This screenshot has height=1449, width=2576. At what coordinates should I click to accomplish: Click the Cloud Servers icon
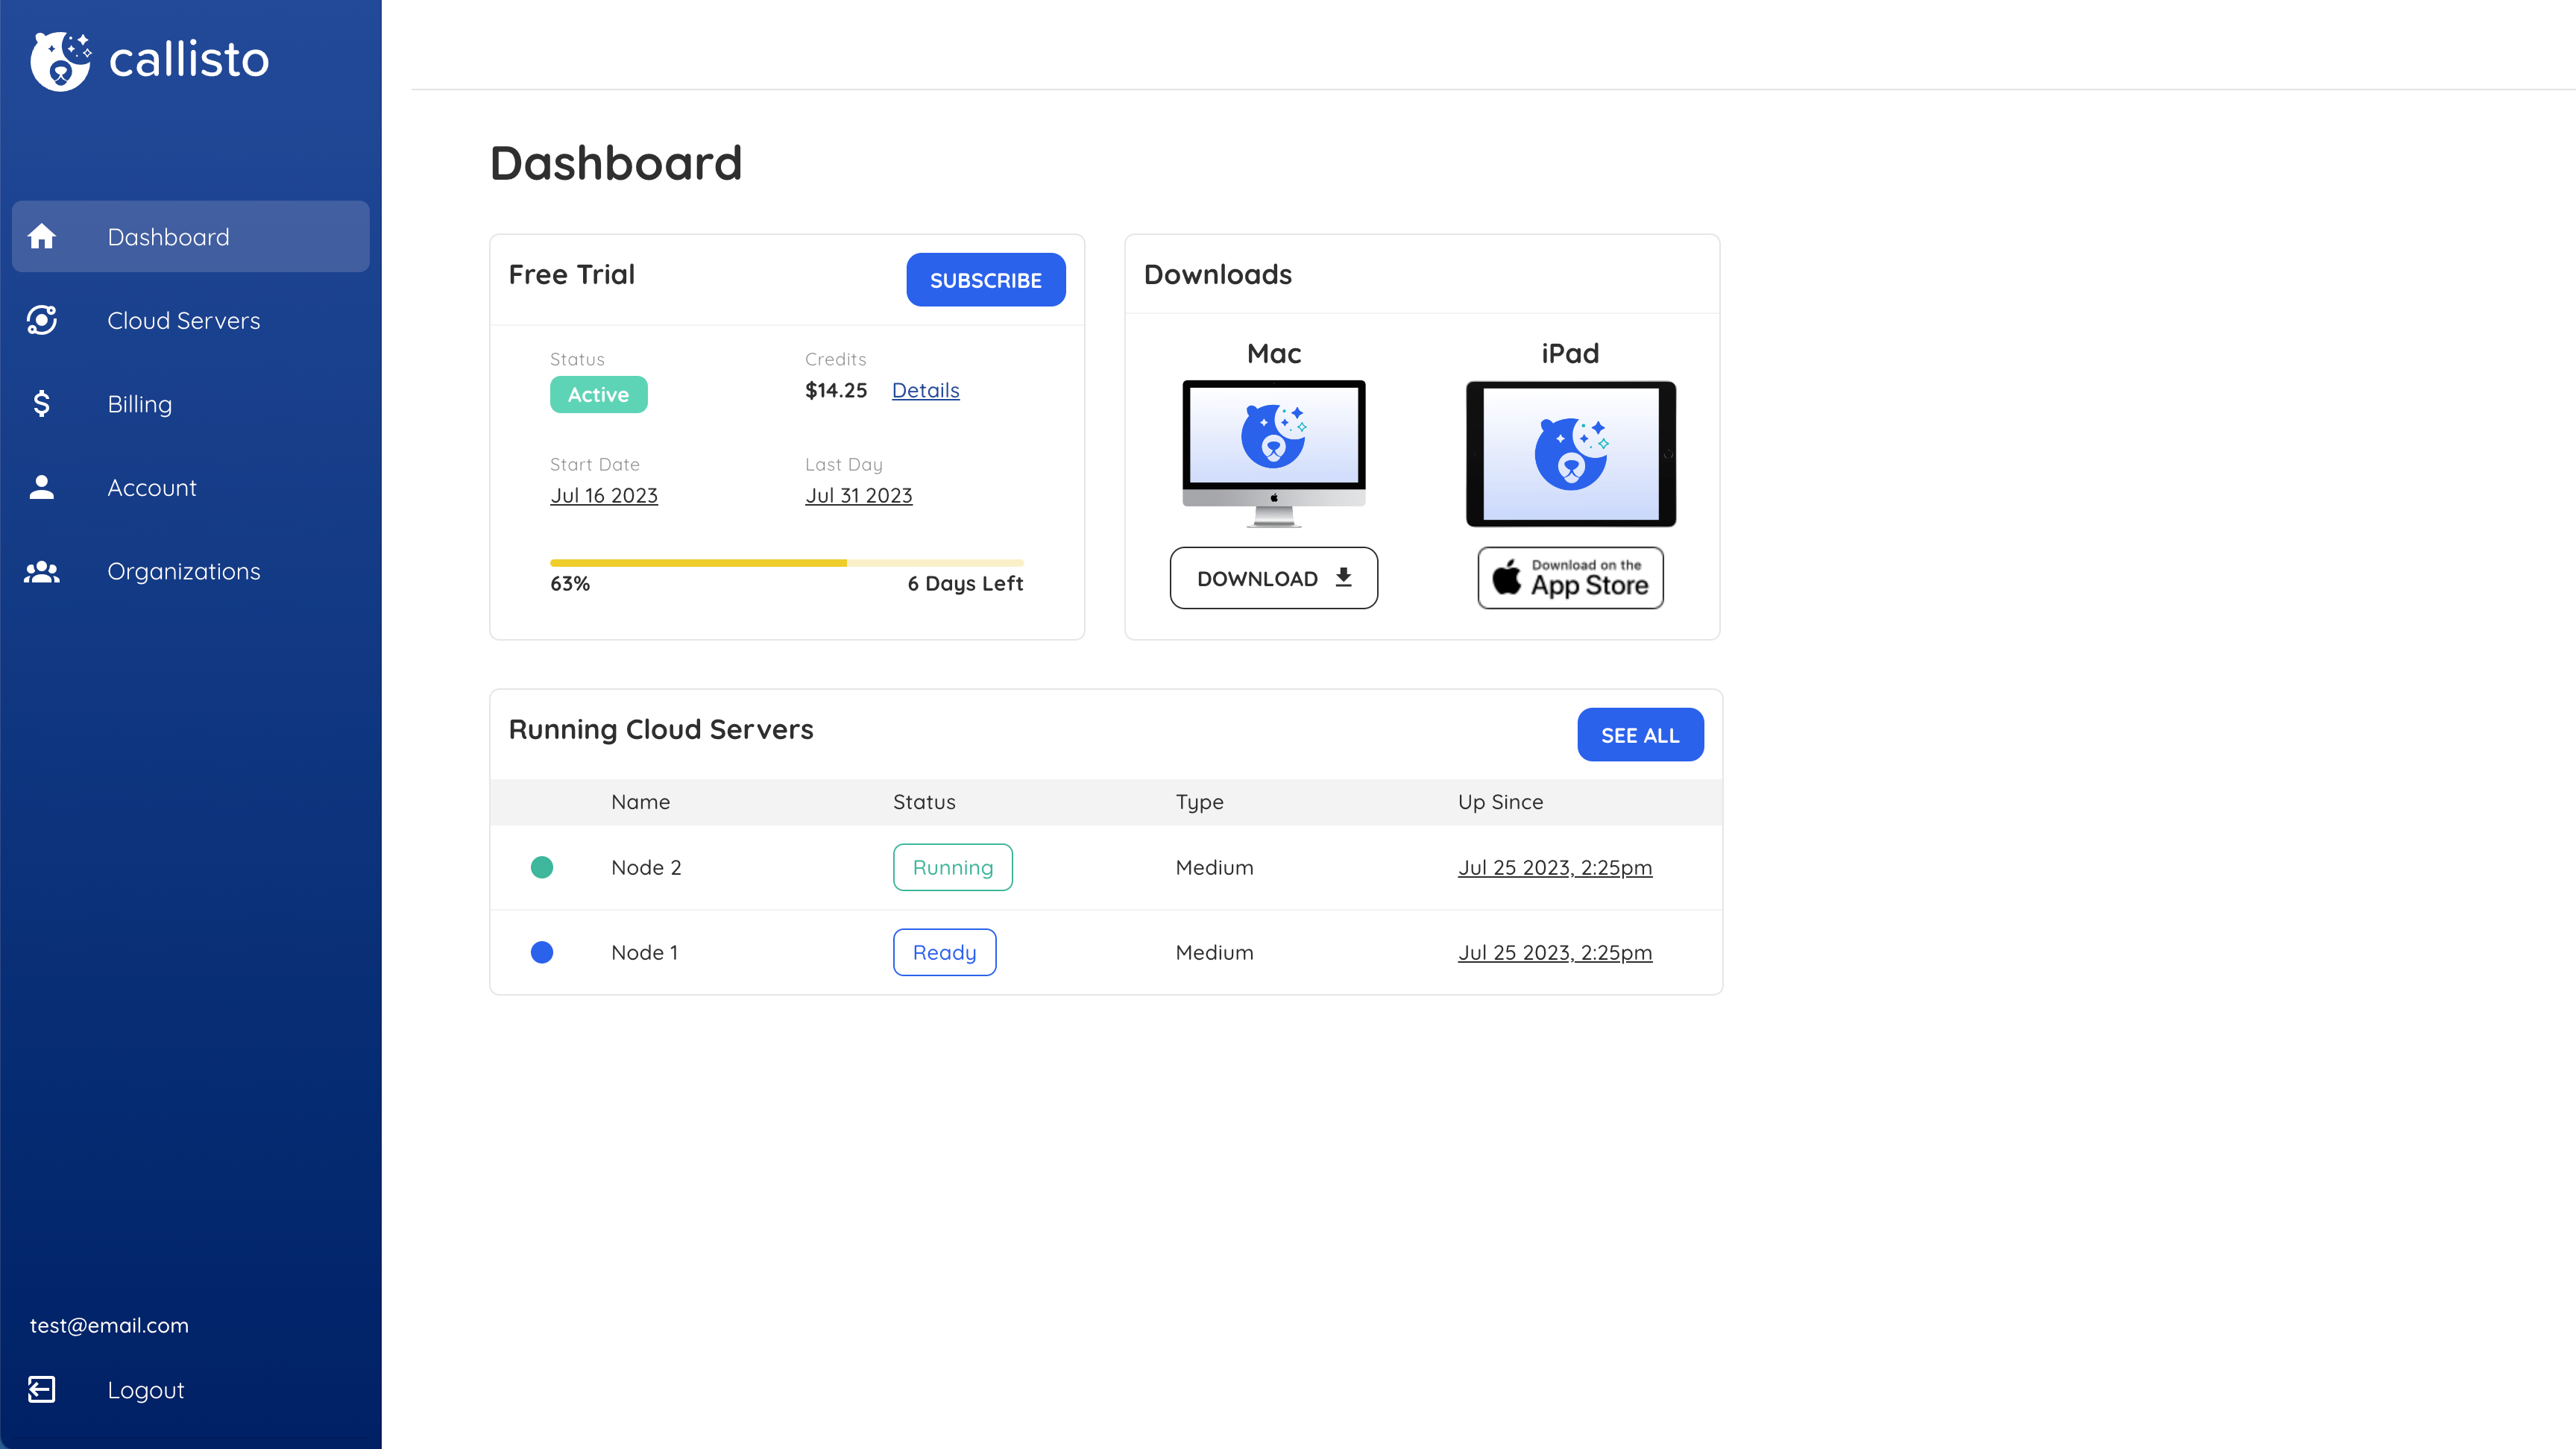point(42,318)
